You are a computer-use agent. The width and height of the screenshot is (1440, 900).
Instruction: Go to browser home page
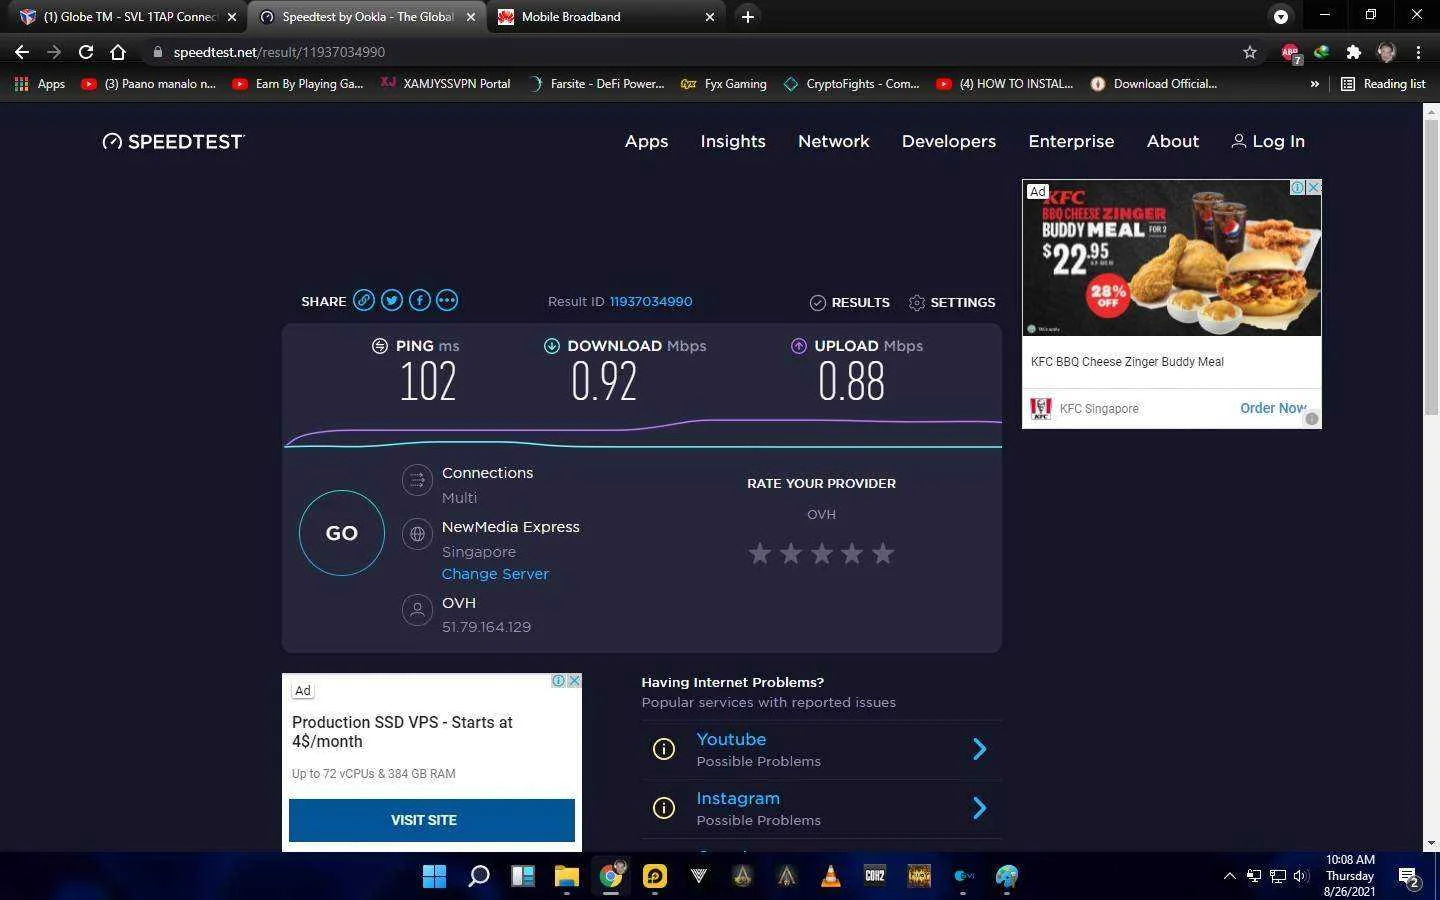point(118,52)
